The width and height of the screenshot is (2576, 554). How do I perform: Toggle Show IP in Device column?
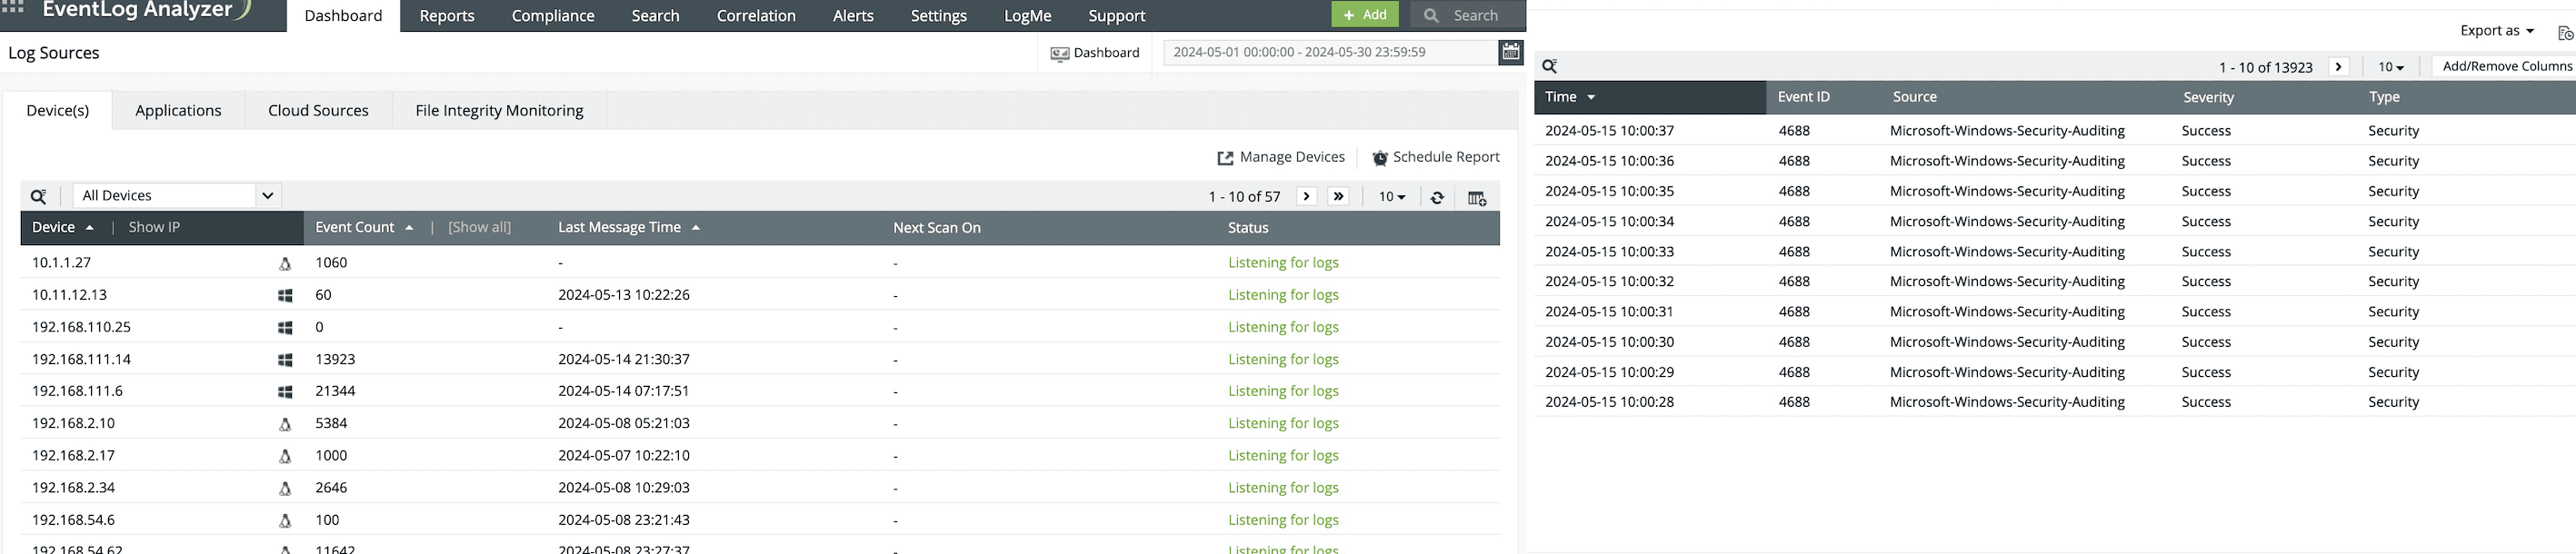click(x=154, y=227)
